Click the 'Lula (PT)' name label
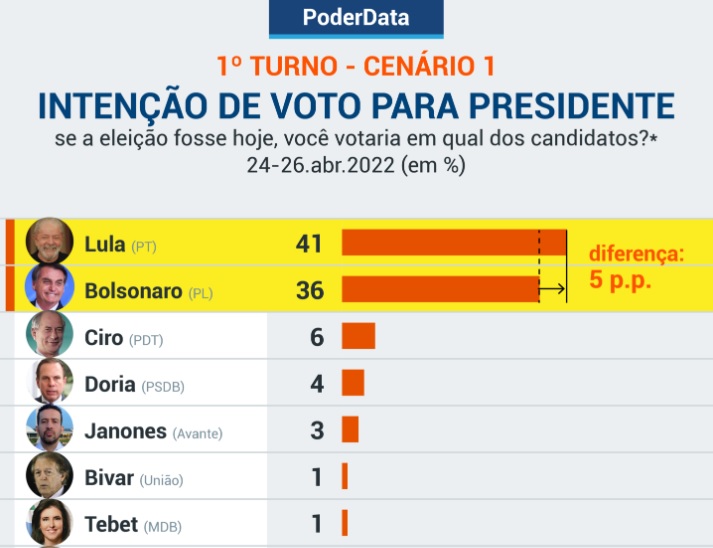 (120, 244)
